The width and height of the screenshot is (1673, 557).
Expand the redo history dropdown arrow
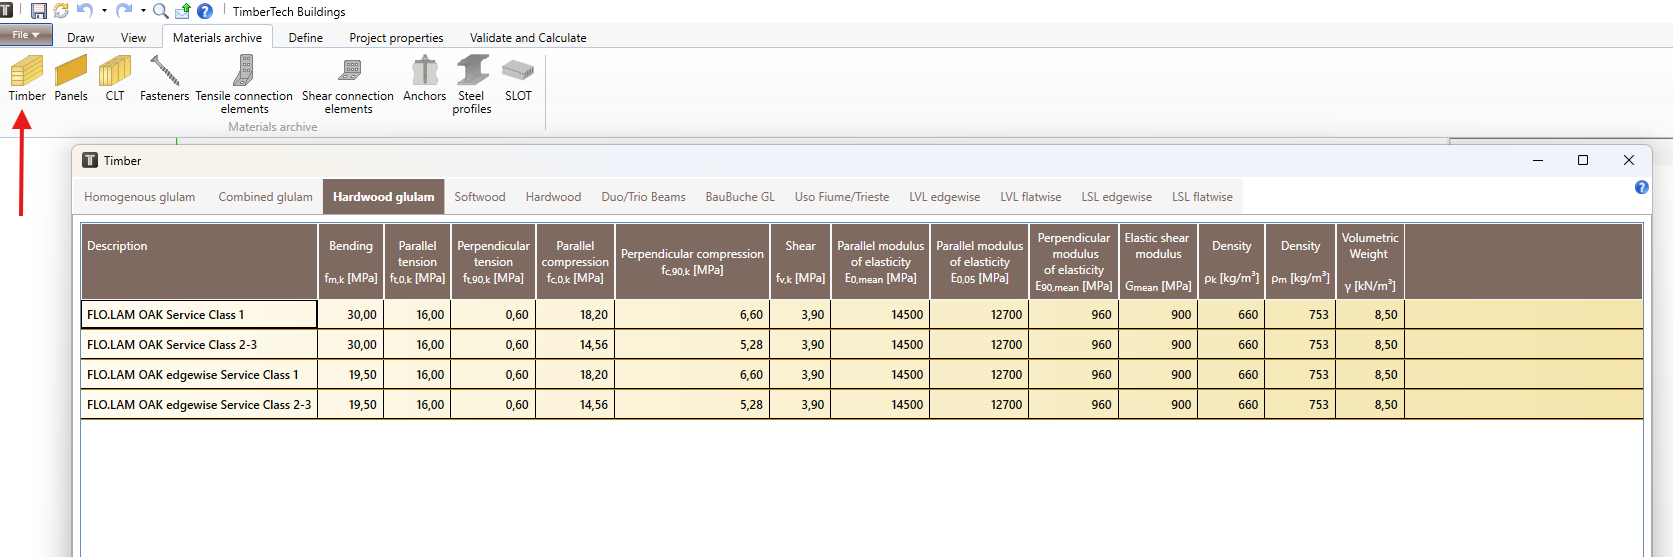pyautogui.click(x=143, y=11)
